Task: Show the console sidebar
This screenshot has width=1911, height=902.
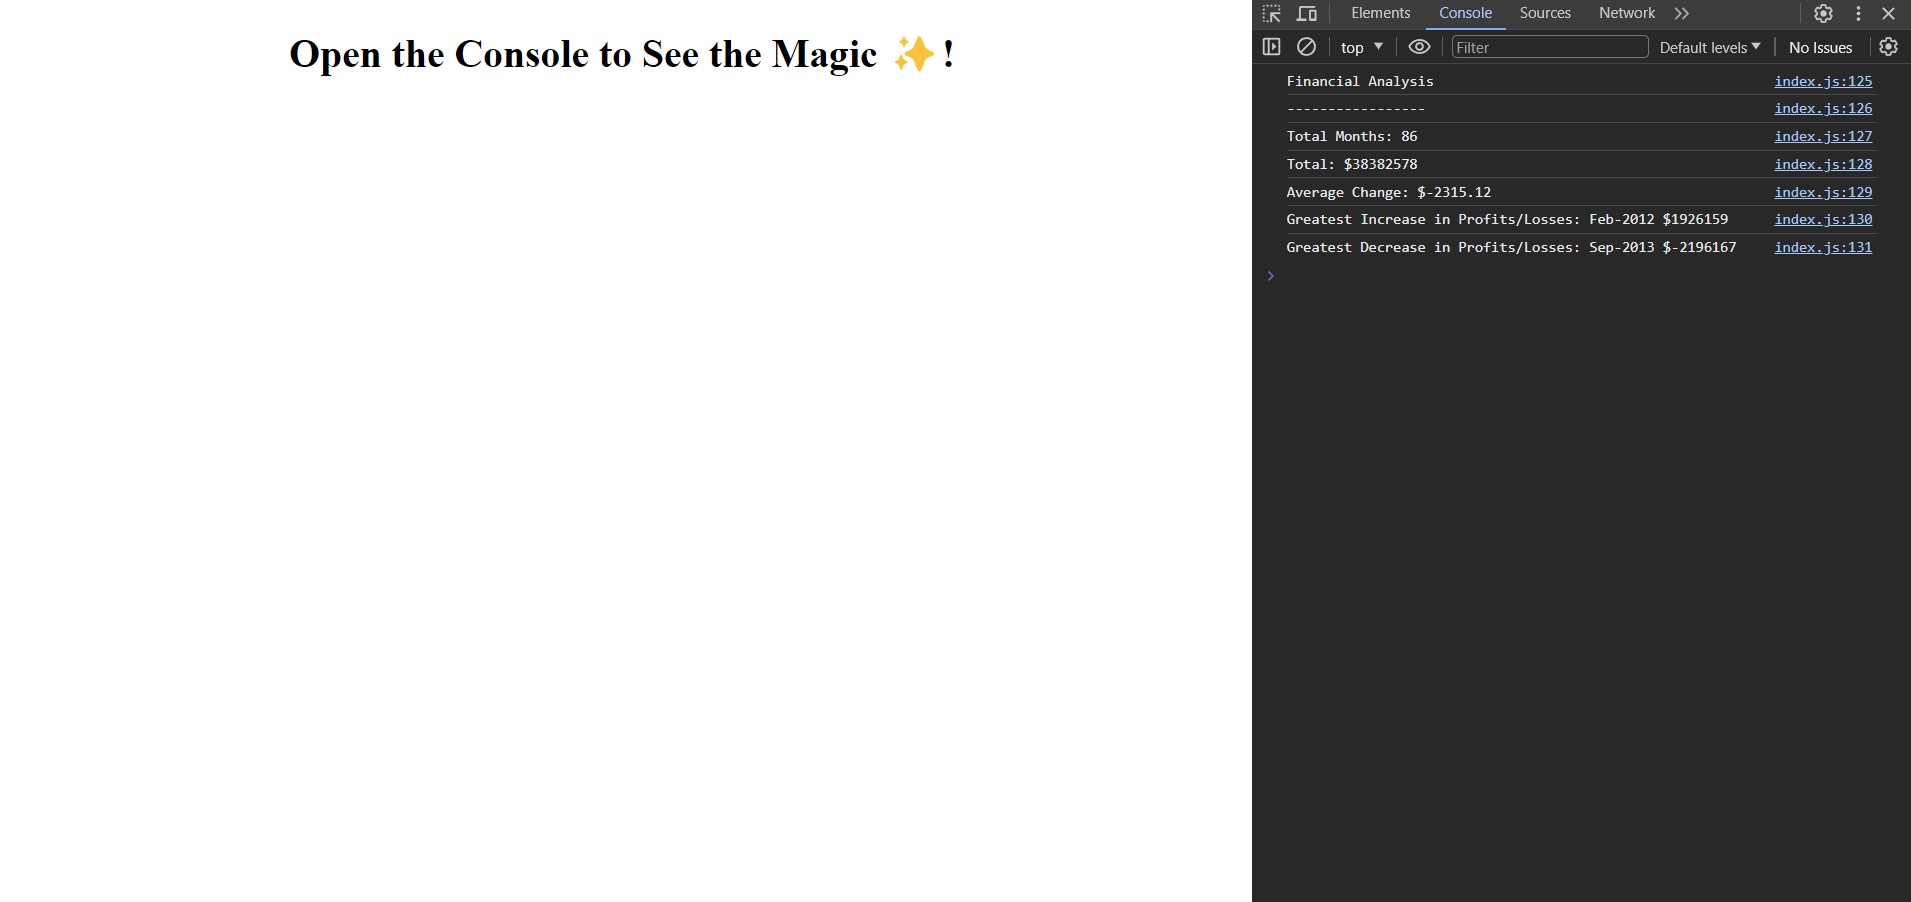Action: point(1271,47)
